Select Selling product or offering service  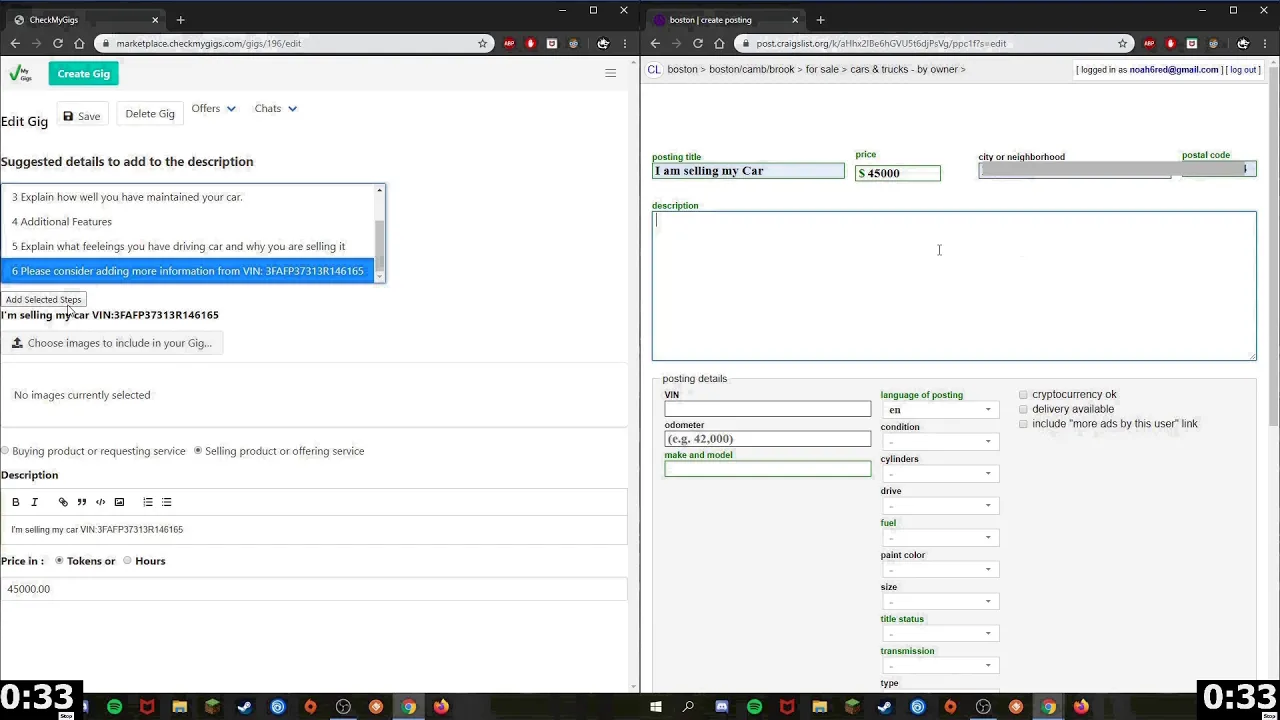198,451
